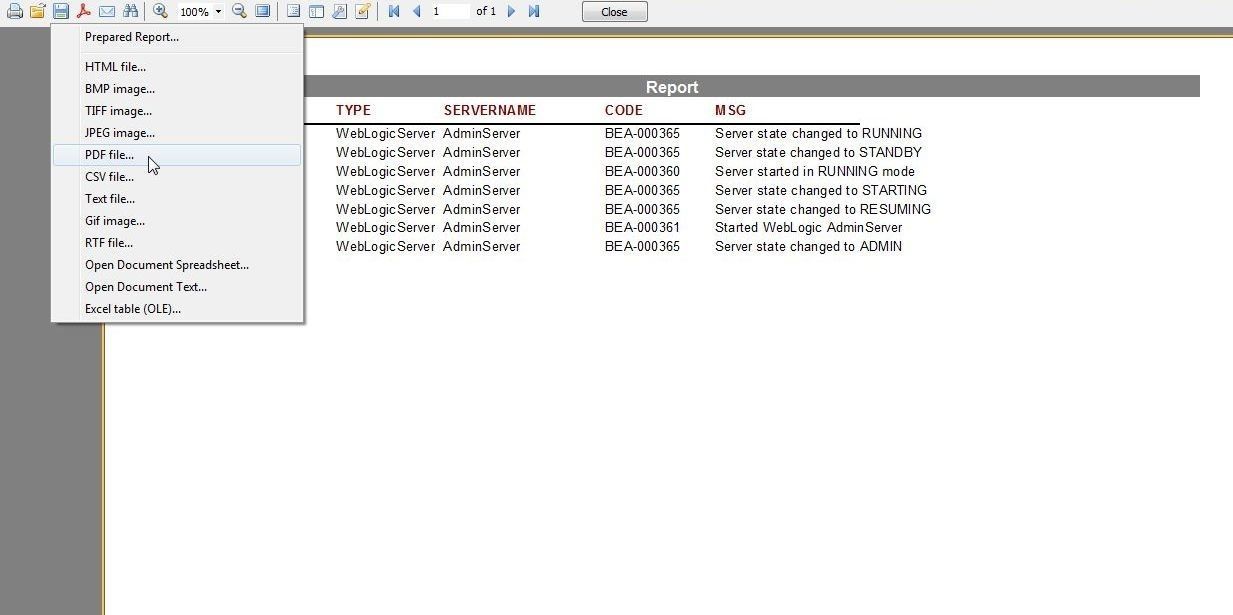Toggle the report outline icon
The width and height of the screenshot is (1233, 615).
(x=293, y=12)
